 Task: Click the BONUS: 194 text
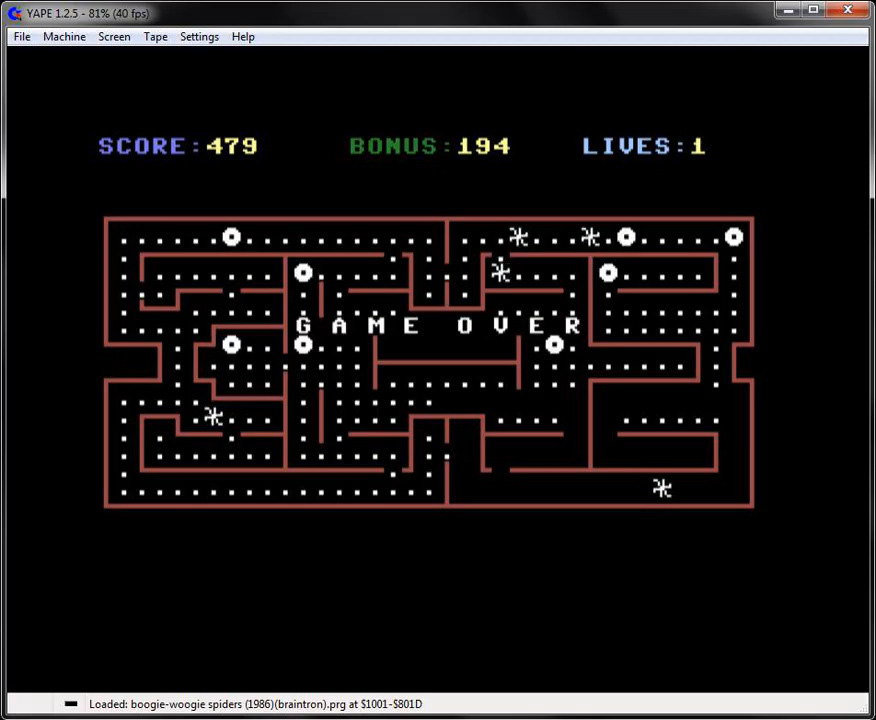pos(430,146)
